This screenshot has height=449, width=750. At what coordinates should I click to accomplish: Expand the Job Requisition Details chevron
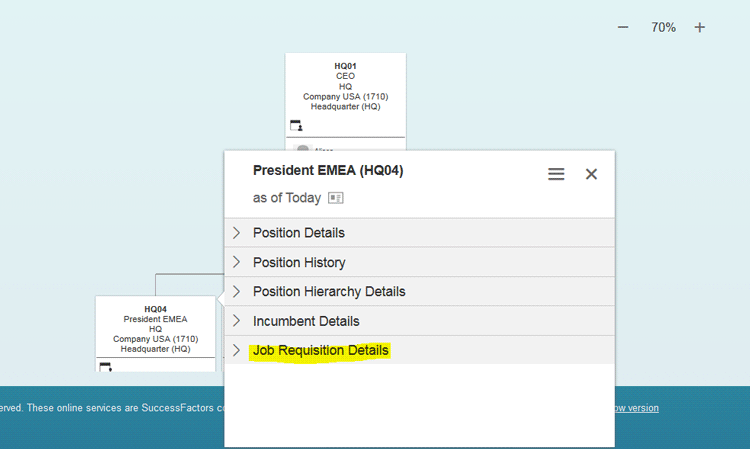click(237, 351)
